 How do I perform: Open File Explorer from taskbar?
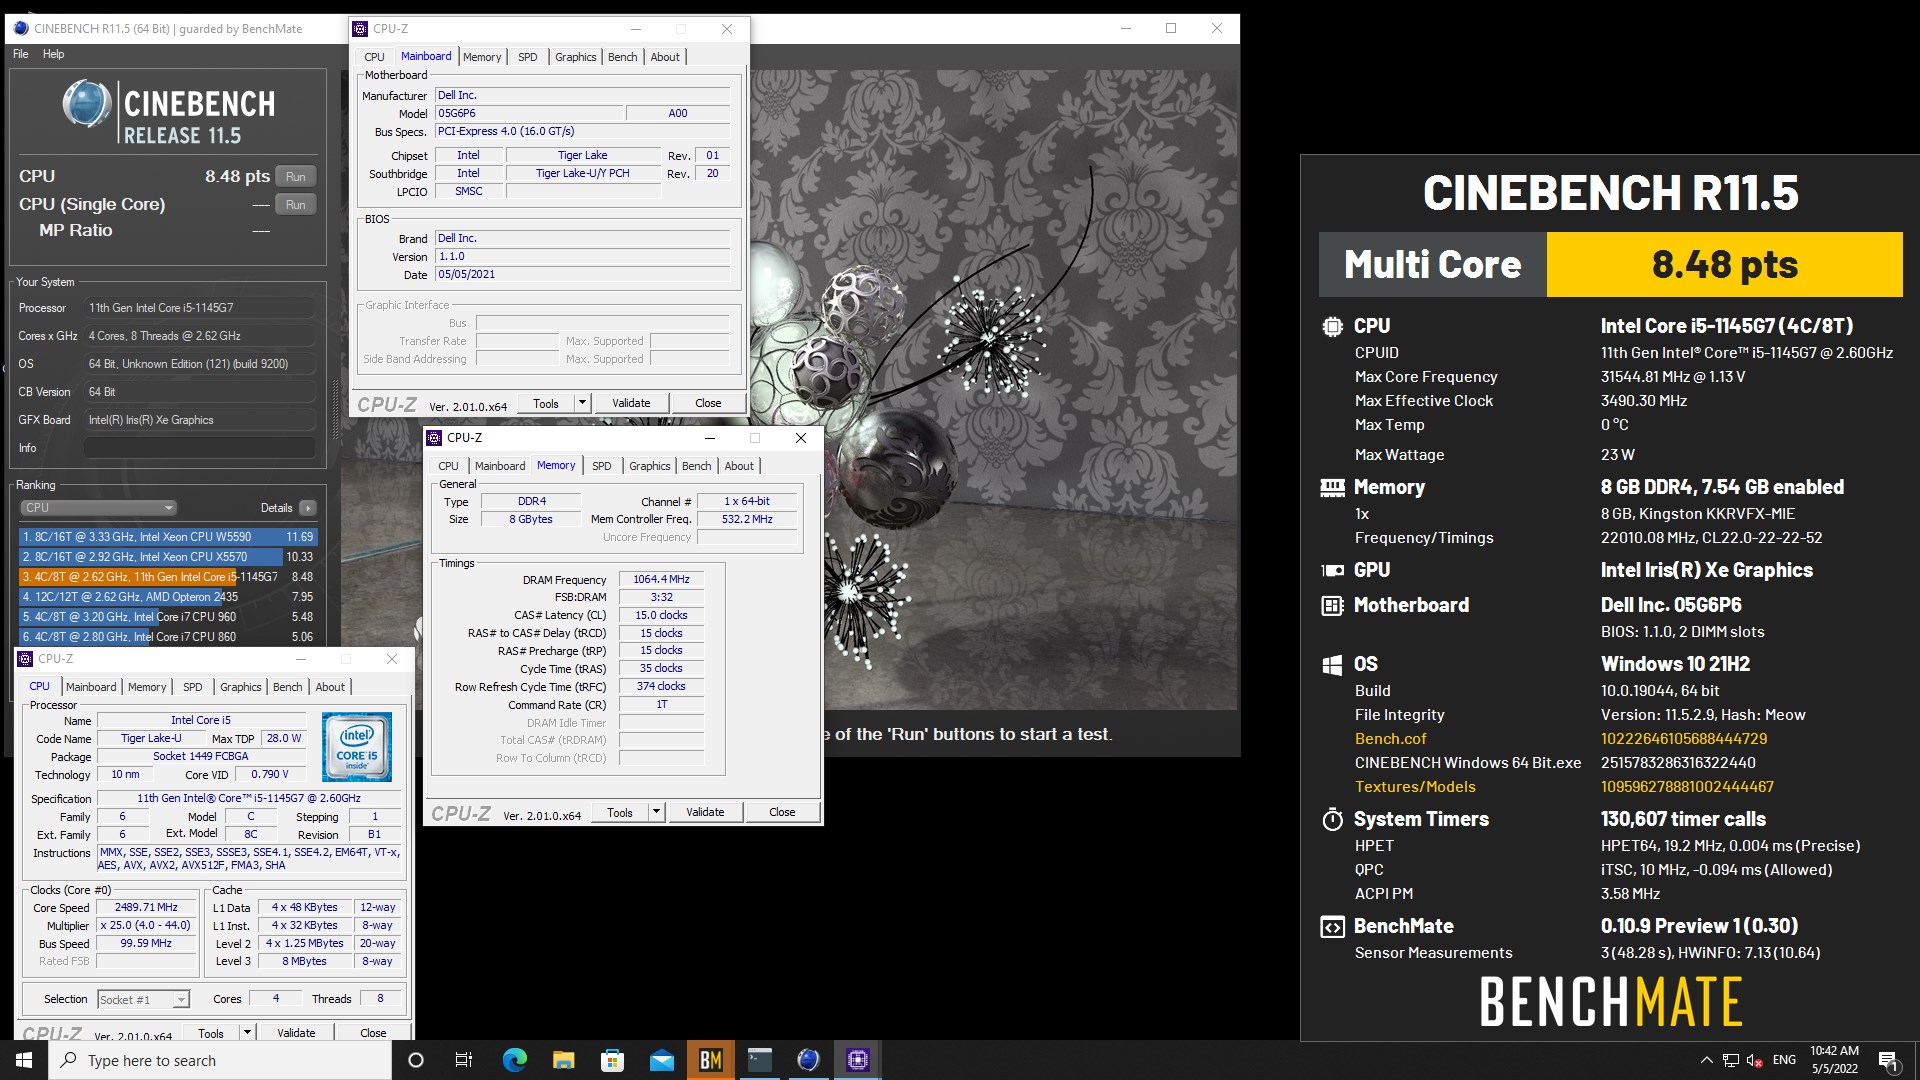pyautogui.click(x=563, y=1060)
